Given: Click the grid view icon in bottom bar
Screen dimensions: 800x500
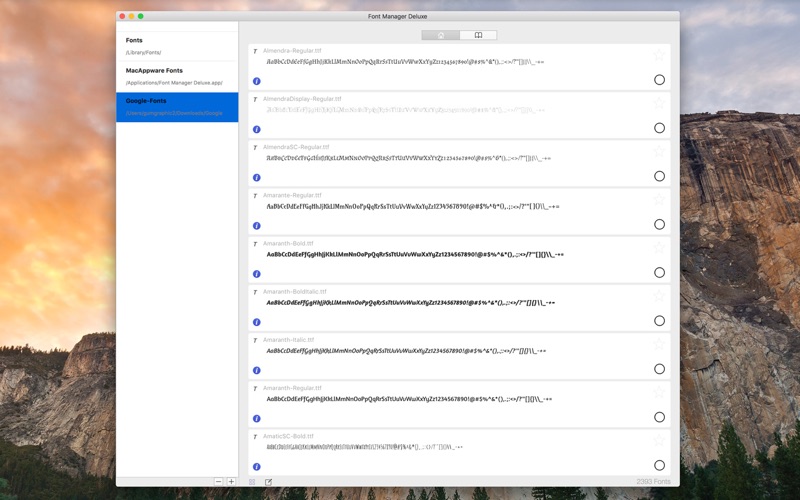Looking at the screenshot, I should click(x=252, y=482).
